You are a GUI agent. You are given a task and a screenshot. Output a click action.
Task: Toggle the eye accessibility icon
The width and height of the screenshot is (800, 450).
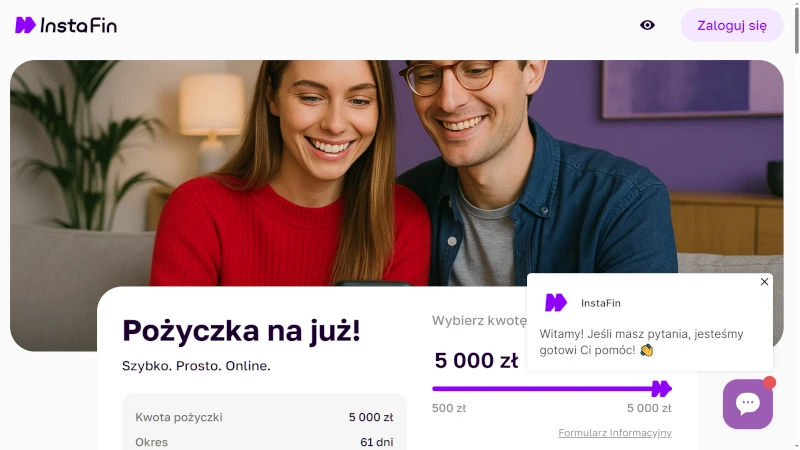click(x=647, y=25)
